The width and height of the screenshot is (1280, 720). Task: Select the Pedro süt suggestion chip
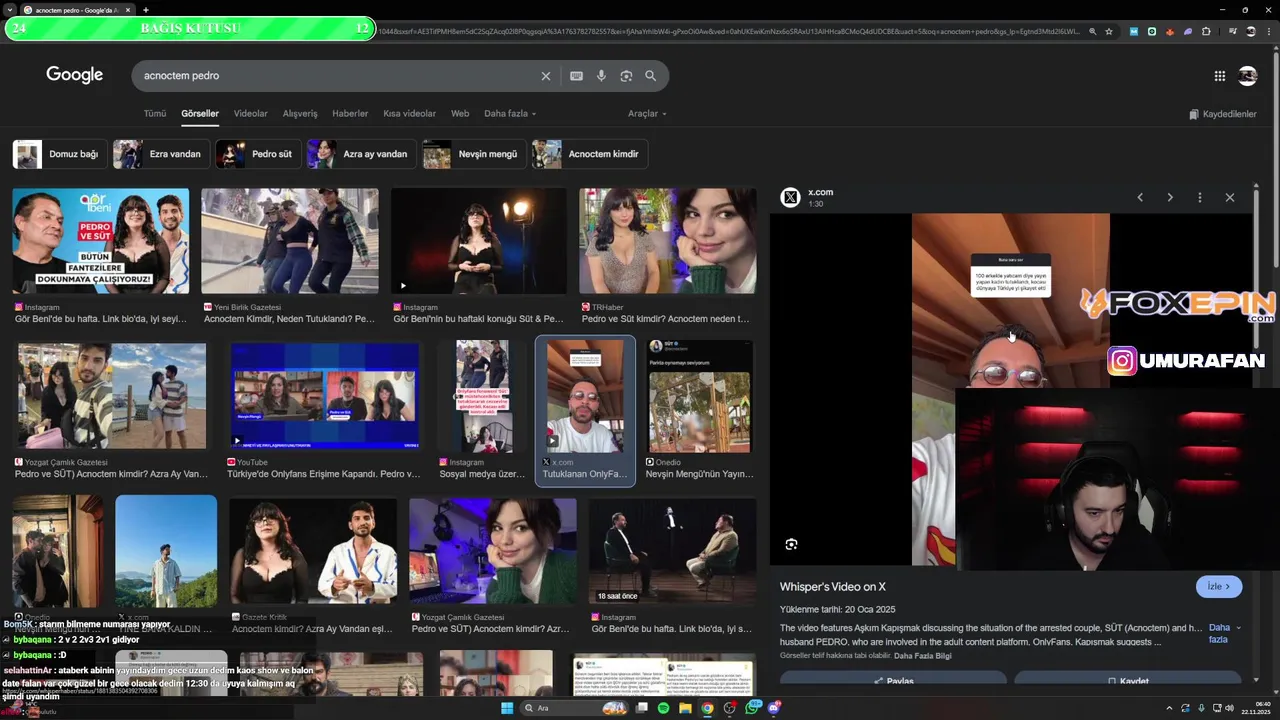coord(258,154)
